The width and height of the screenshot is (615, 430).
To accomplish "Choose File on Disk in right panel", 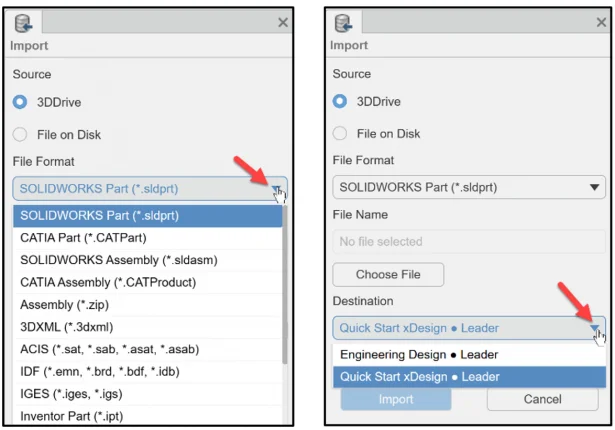I will point(340,134).
